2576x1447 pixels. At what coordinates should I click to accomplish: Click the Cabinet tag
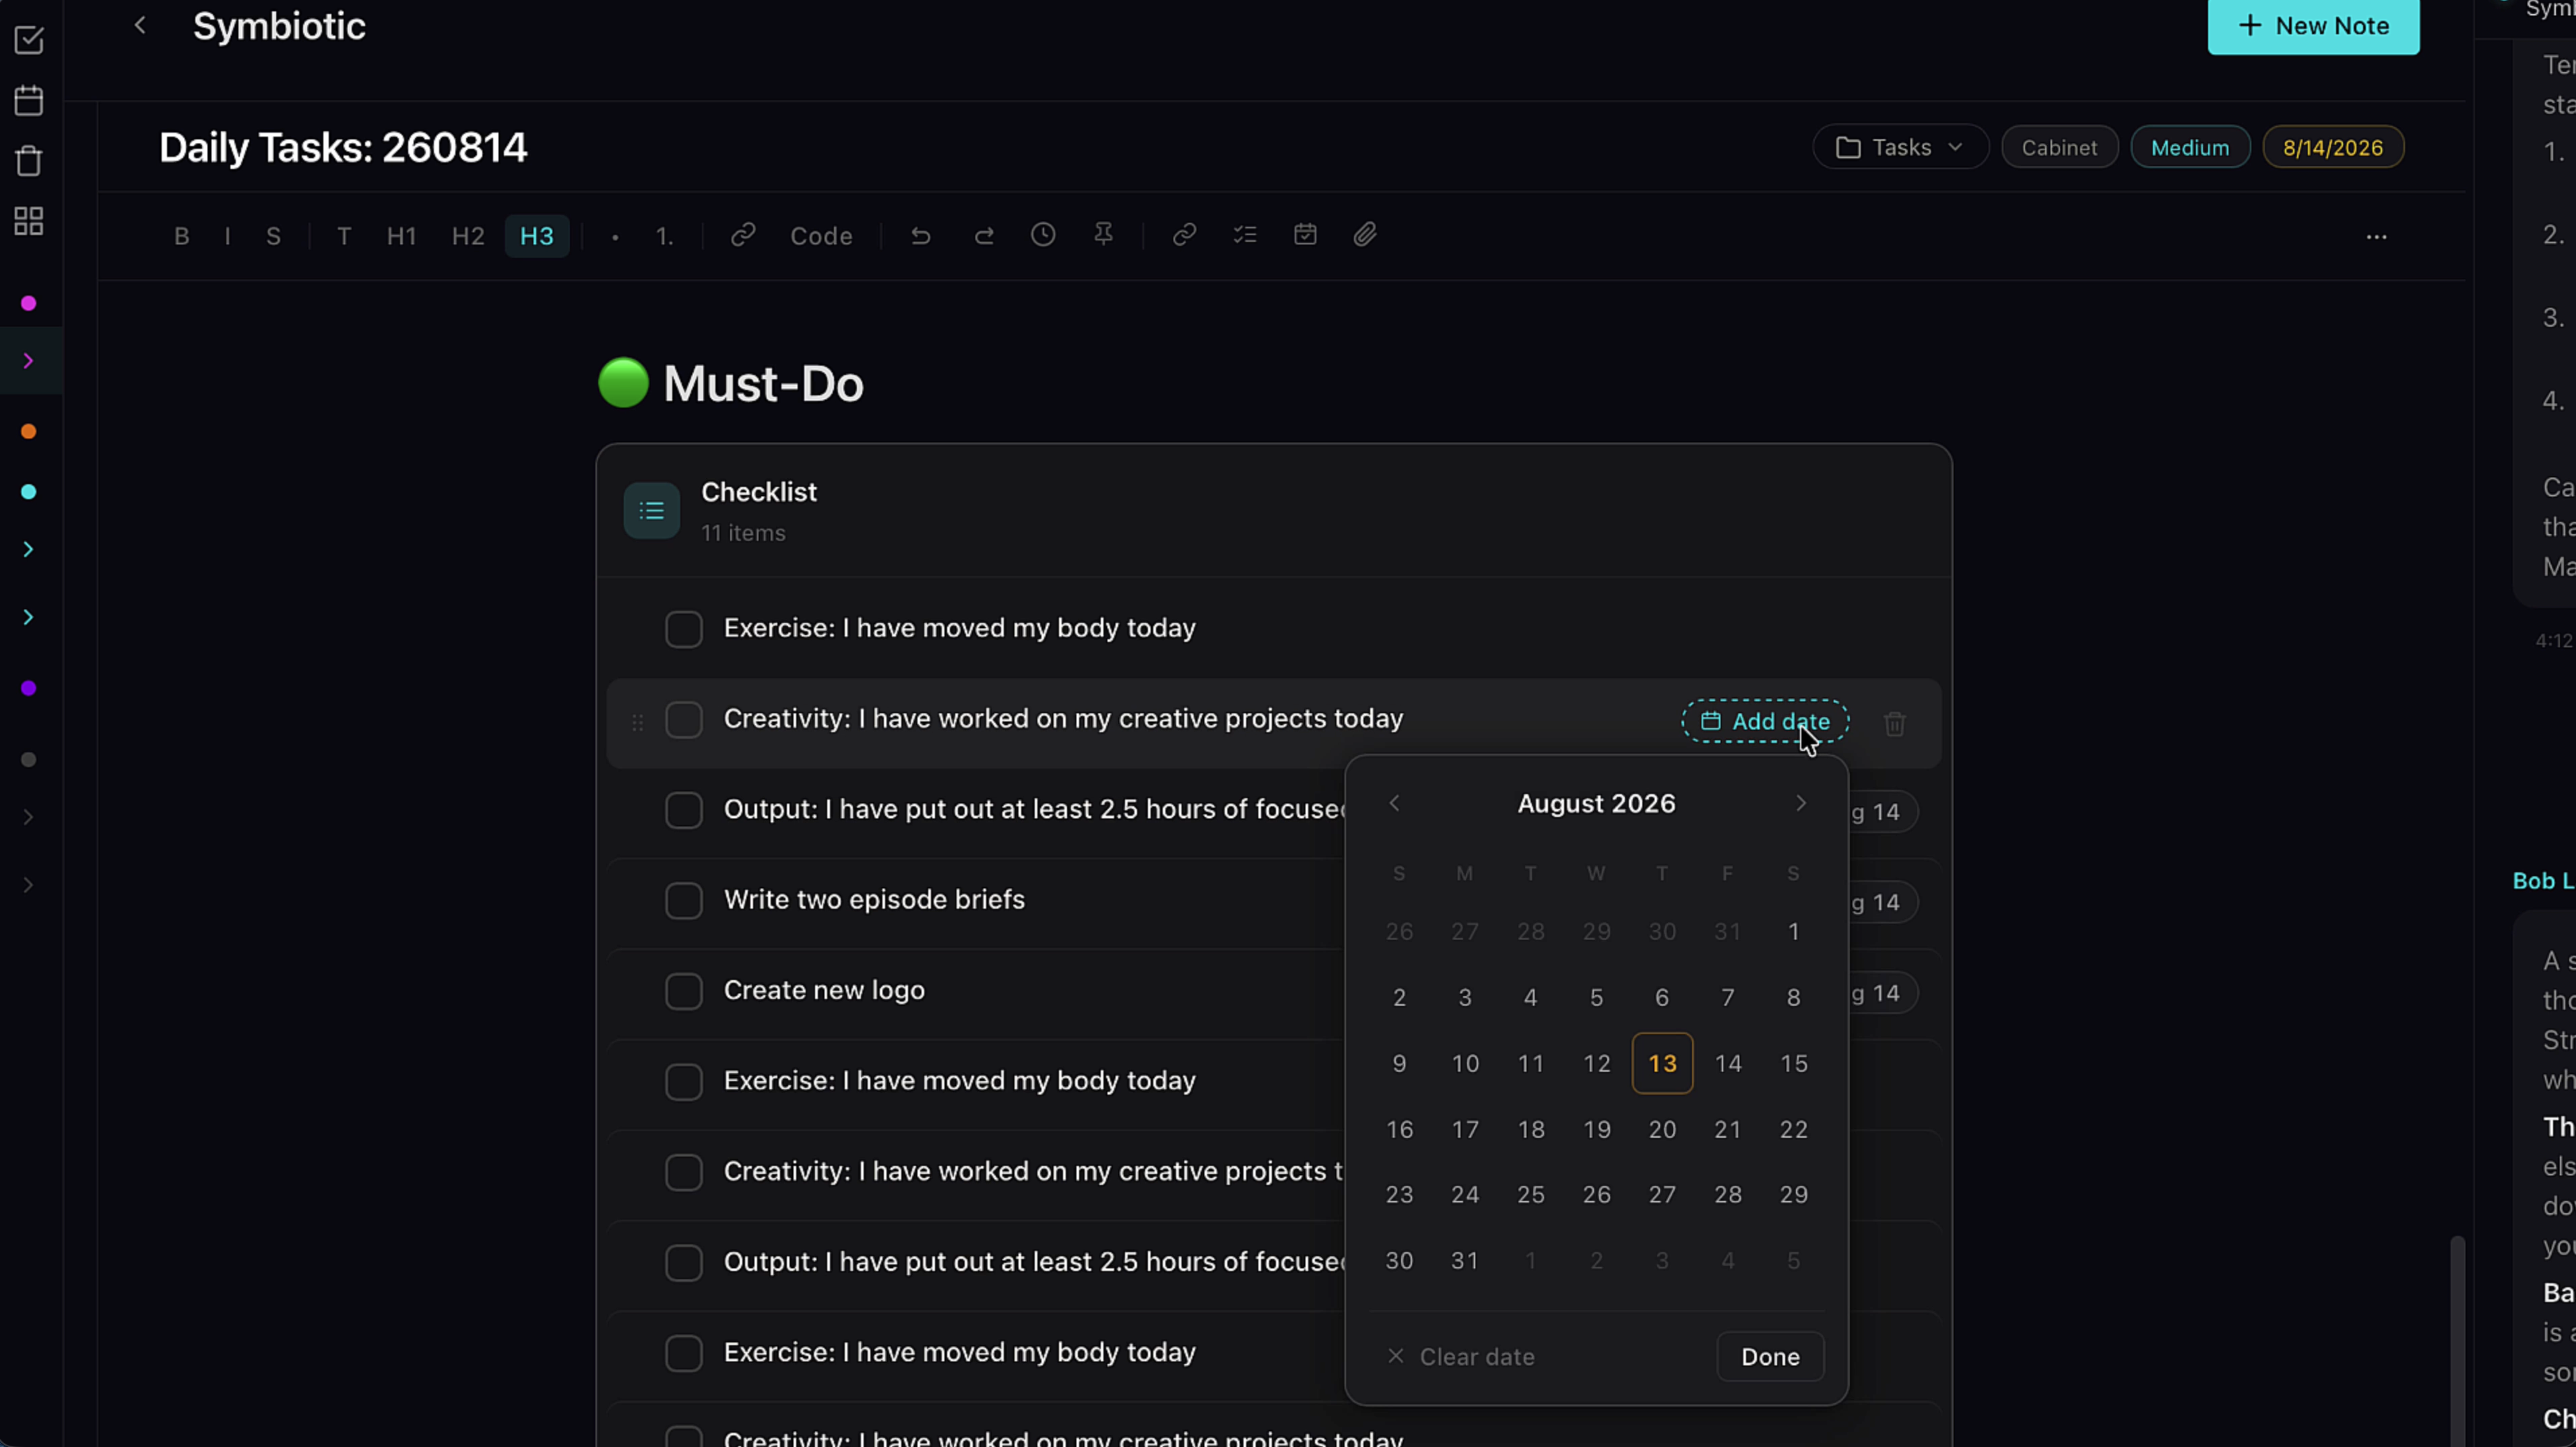click(x=2059, y=147)
